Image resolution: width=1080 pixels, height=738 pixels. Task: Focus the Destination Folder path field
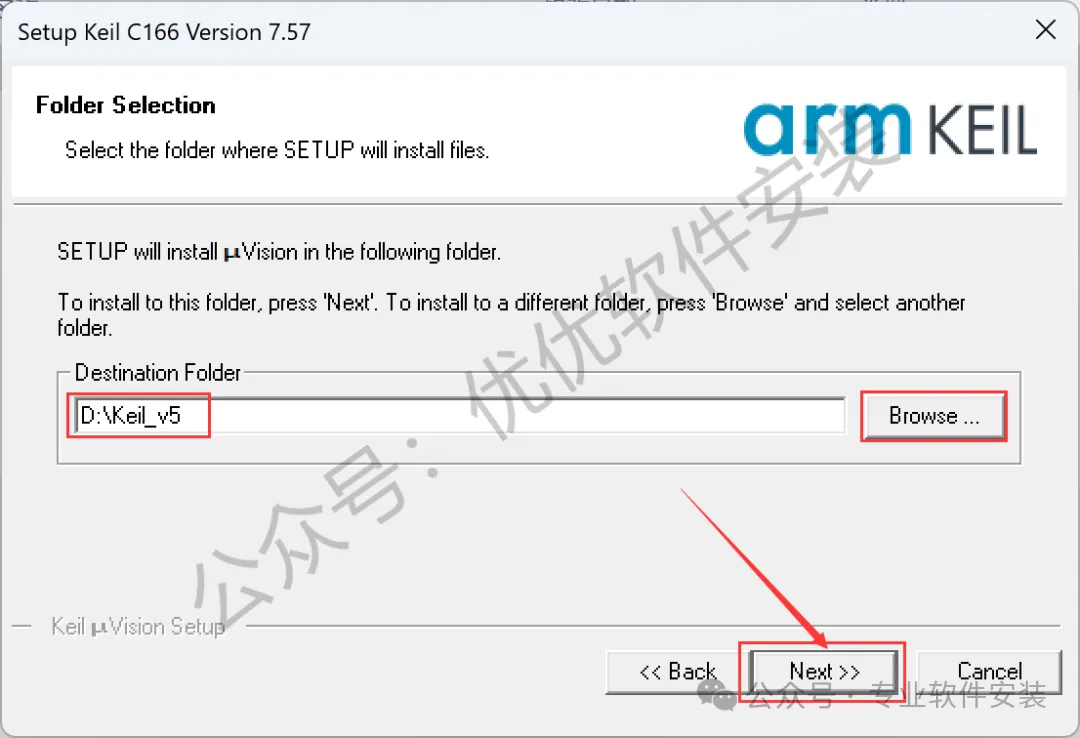[459, 416]
